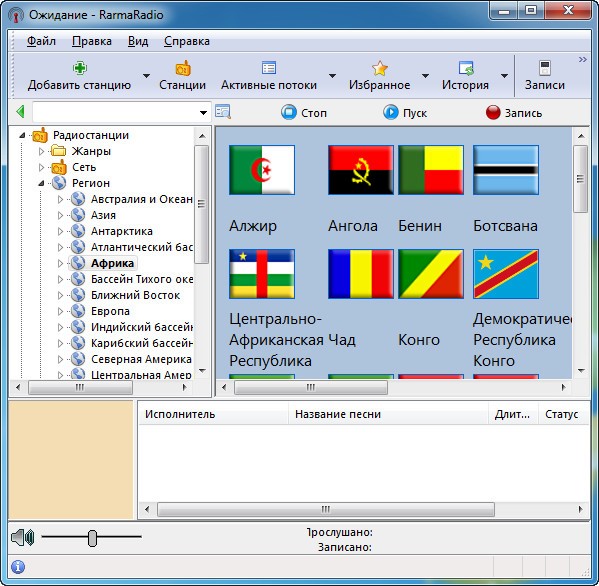
Task: Expand the Европа region node
Action: [60, 311]
